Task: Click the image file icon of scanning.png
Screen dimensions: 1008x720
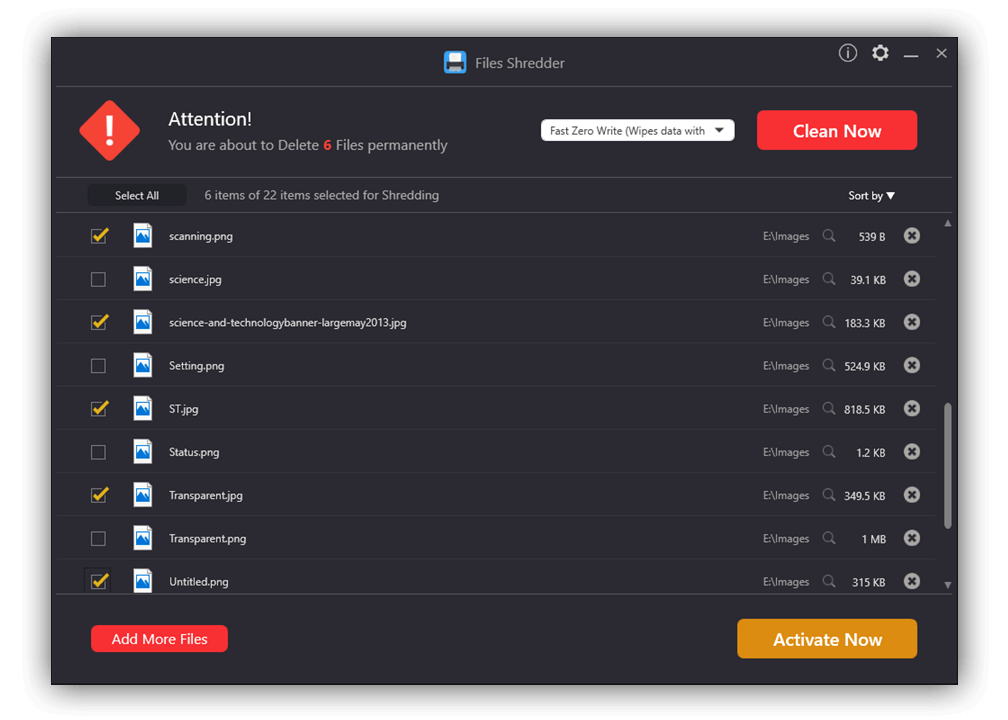Action: [x=143, y=236]
